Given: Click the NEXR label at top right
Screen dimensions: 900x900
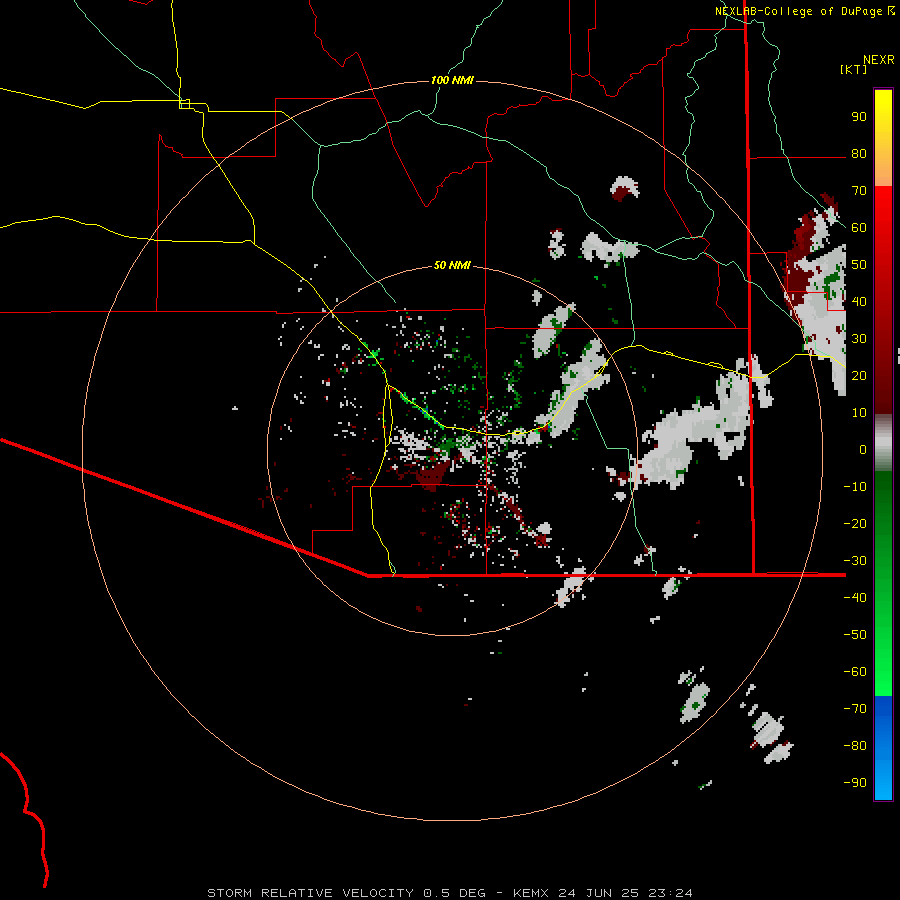Looking at the screenshot, I should 879,60.
